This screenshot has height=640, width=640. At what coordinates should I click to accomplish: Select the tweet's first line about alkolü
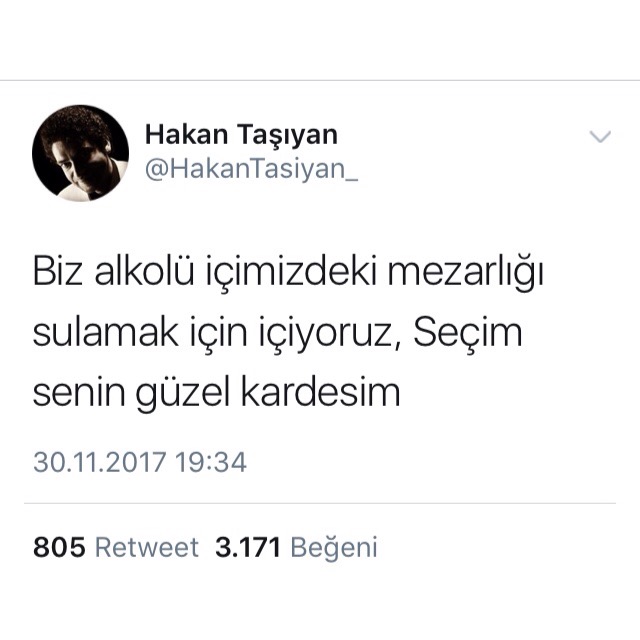tap(288, 272)
